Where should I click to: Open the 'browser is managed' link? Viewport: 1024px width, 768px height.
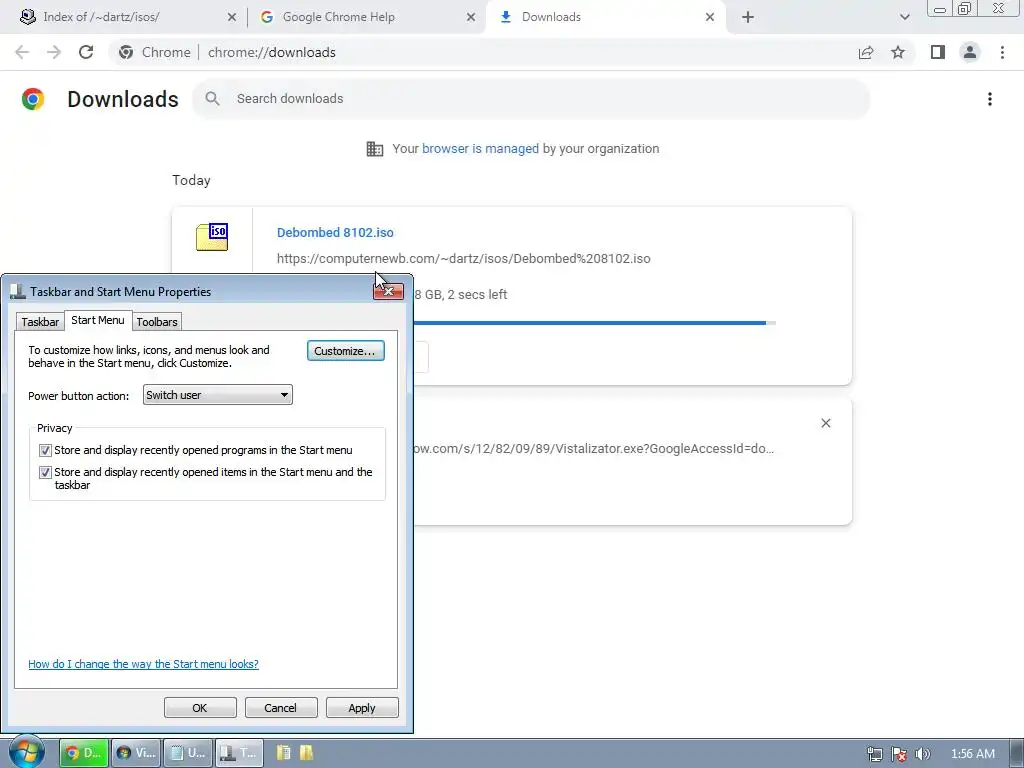point(481,149)
